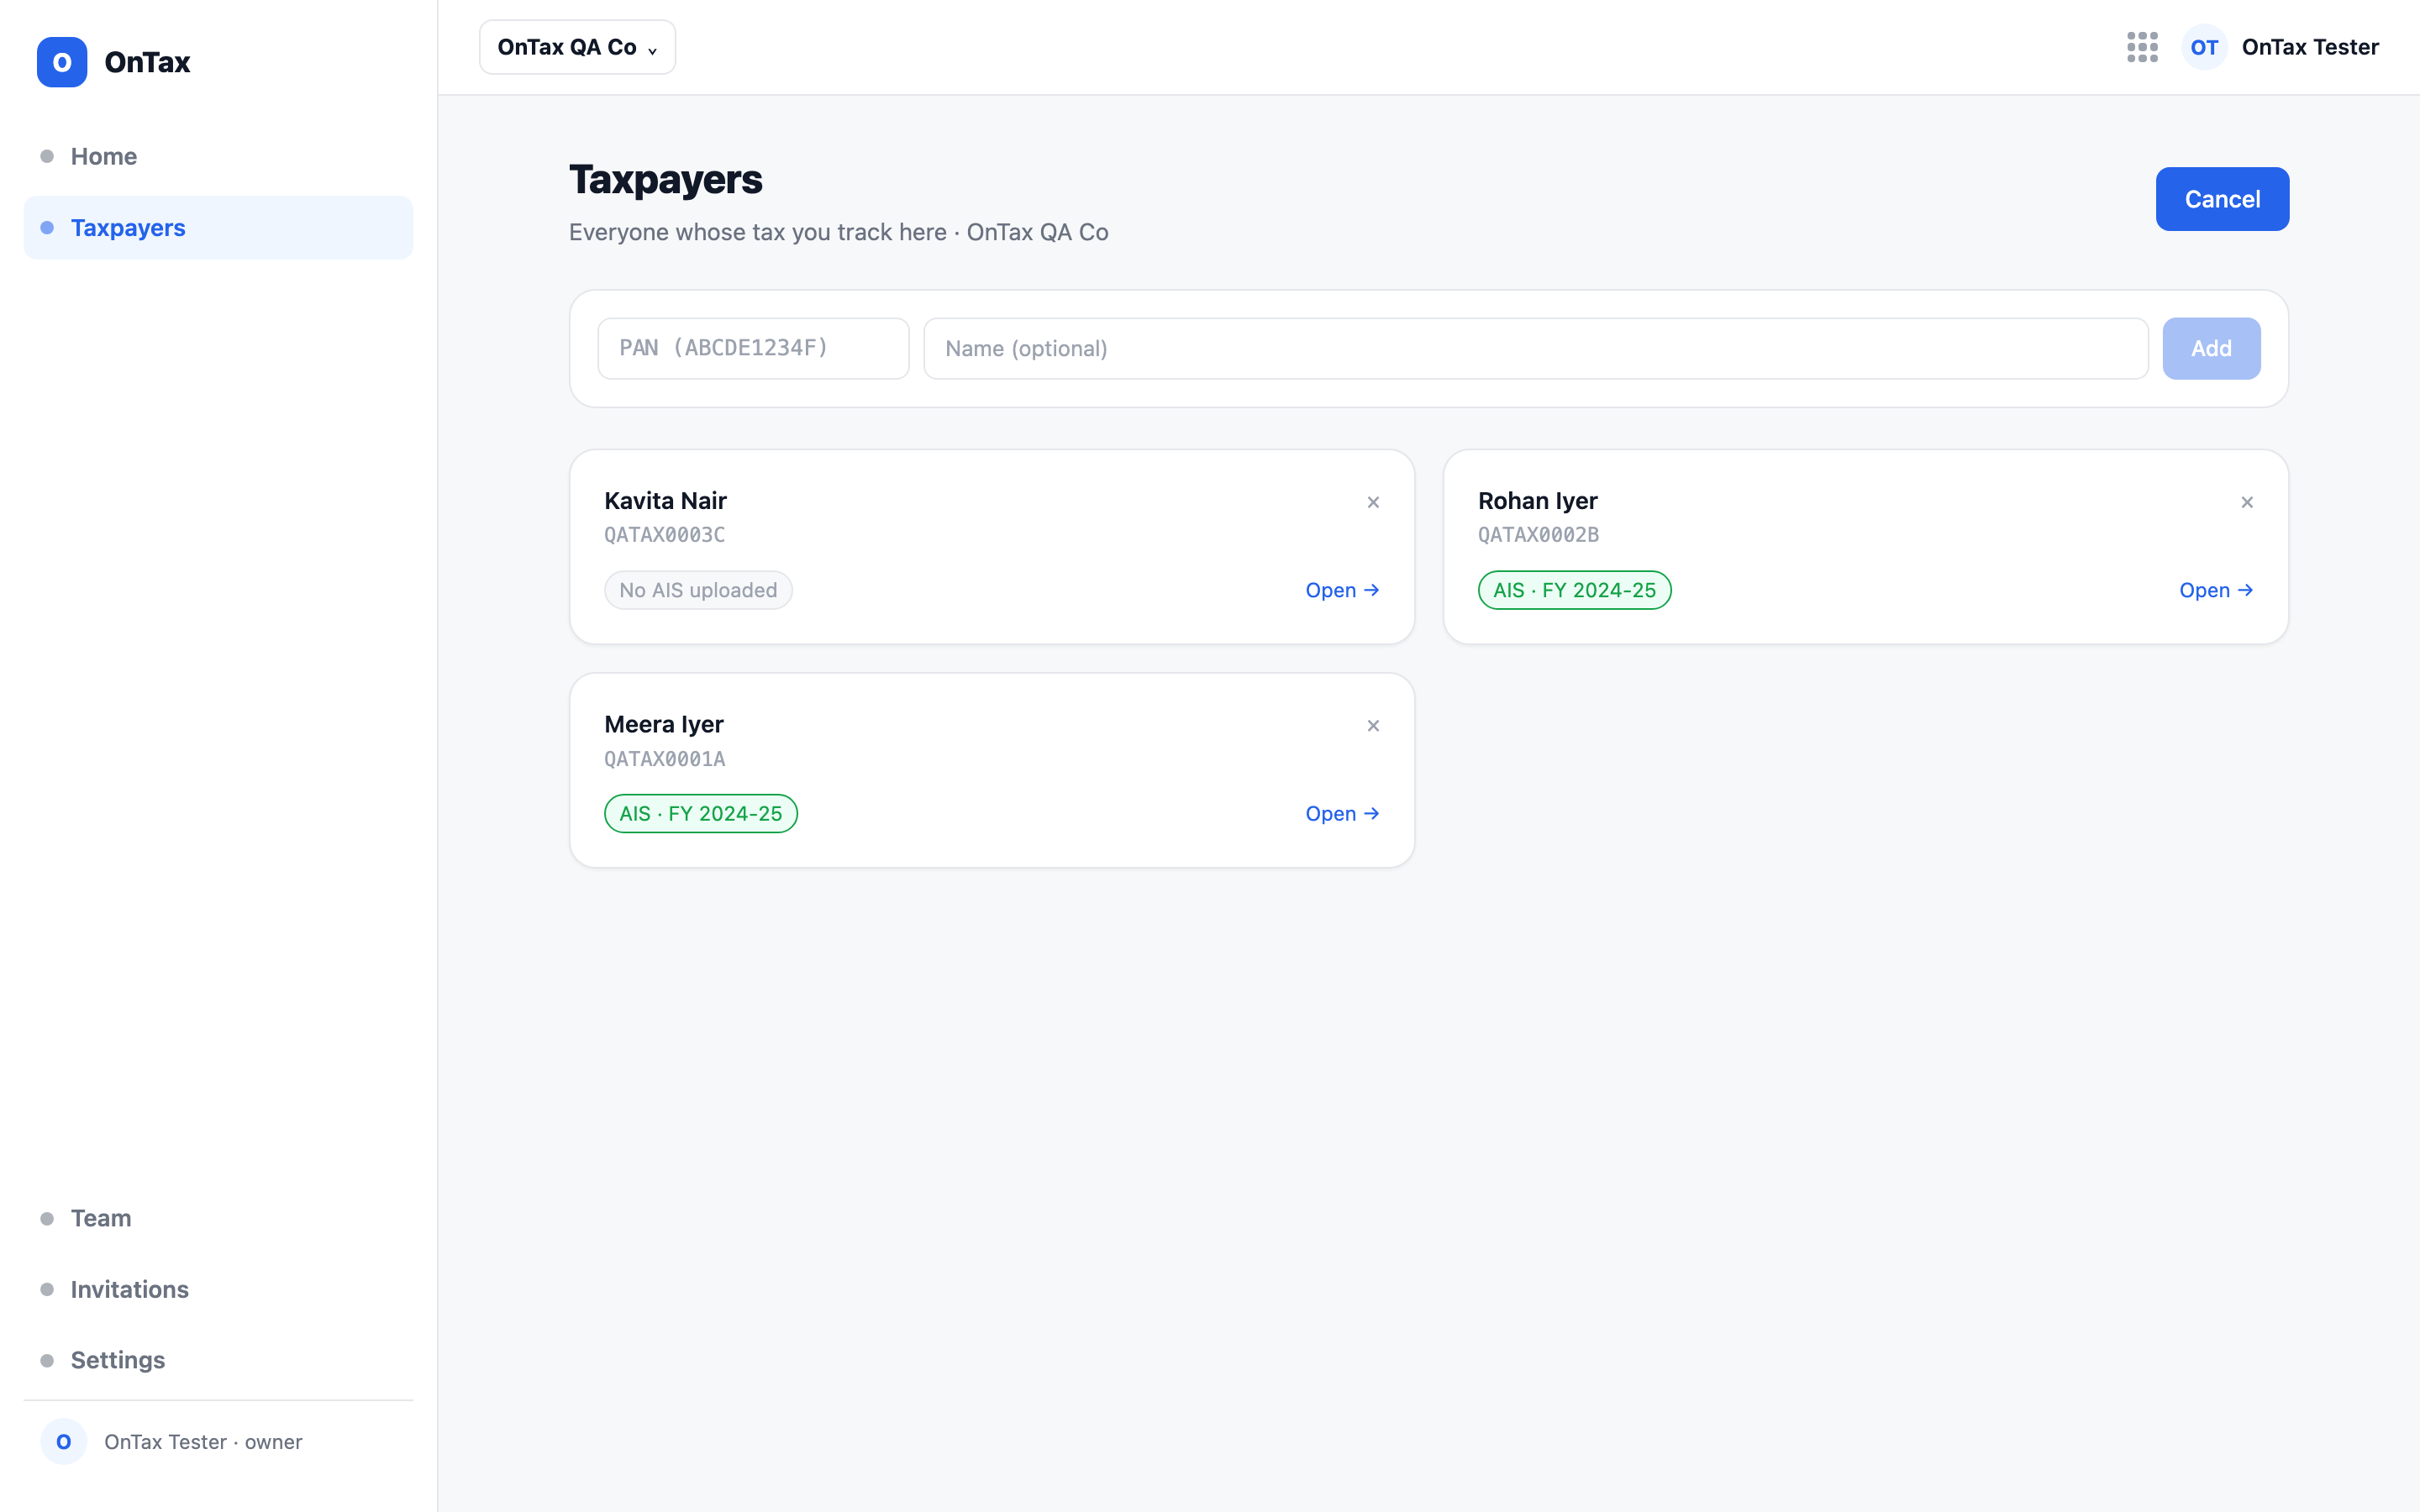Click the Taxpayers page heading
Image resolution: width=2420 pixels, height=1512 pixels.
pyautogui.click(x=665, y=180)
